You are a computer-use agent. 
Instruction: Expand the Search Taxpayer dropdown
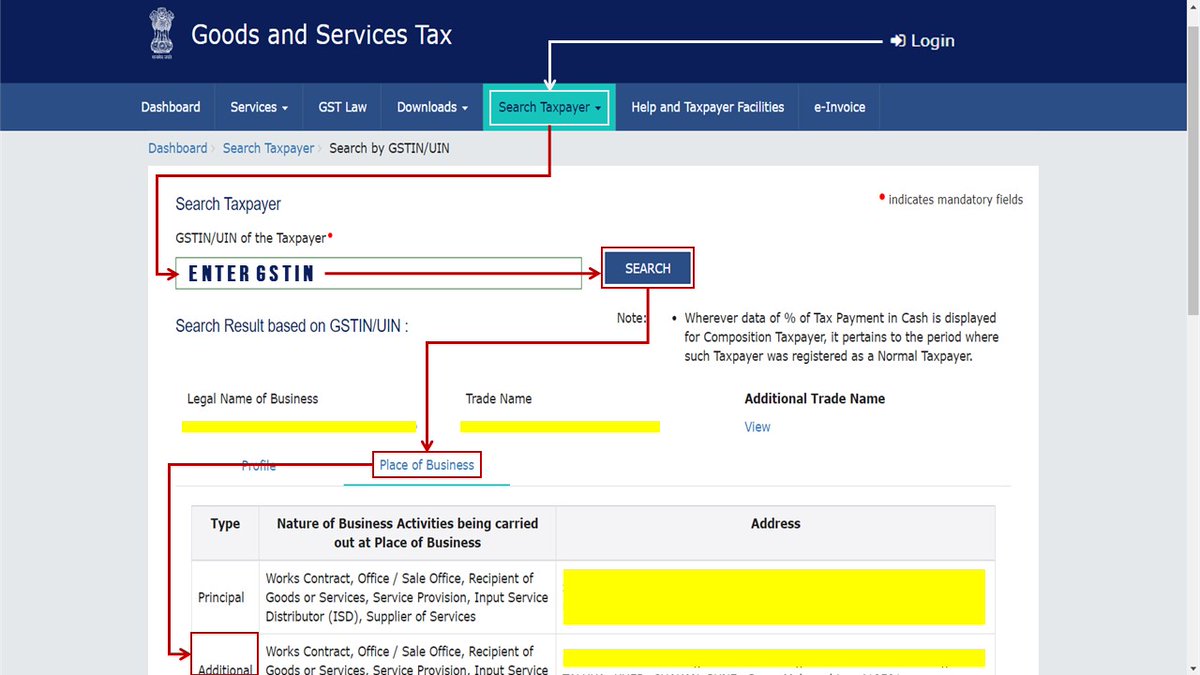pyautogui.click(x=550, y=107)
